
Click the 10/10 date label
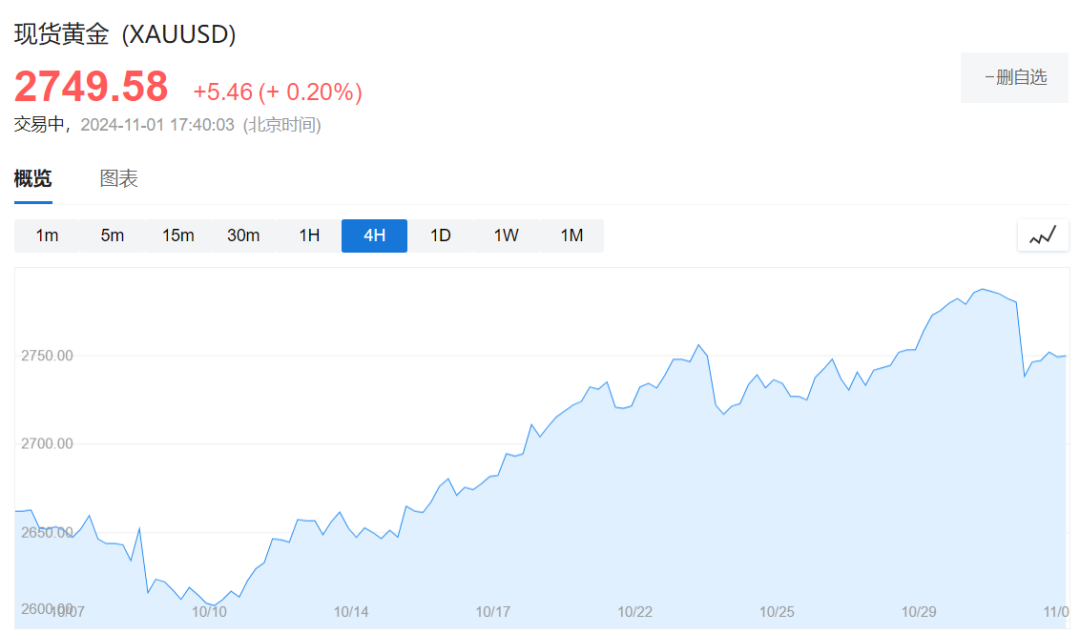209,612
